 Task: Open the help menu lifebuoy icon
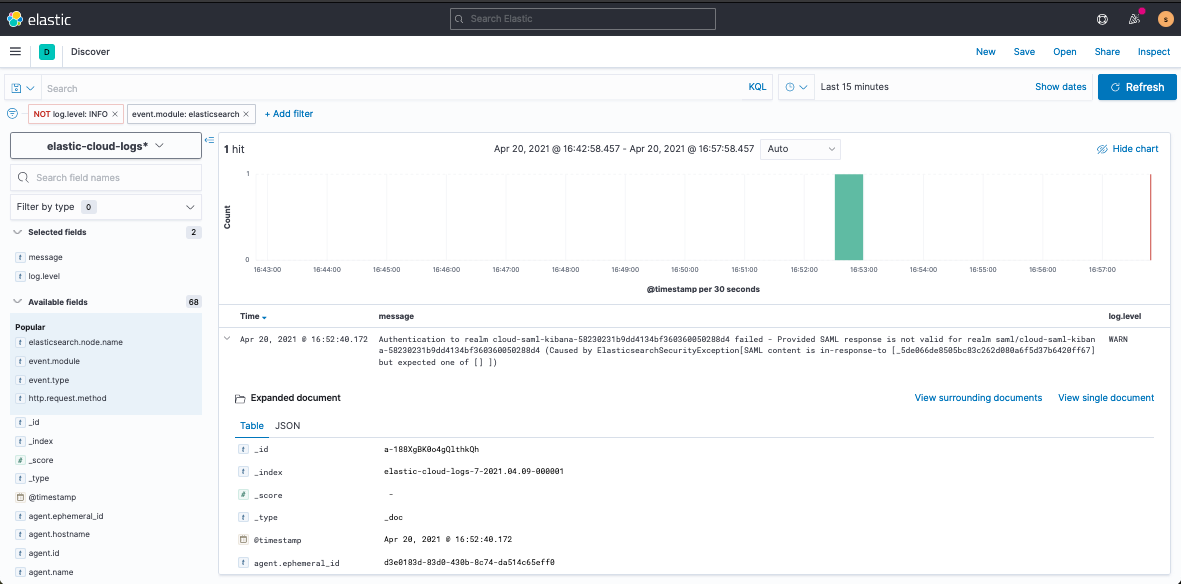coord(1102,19)
